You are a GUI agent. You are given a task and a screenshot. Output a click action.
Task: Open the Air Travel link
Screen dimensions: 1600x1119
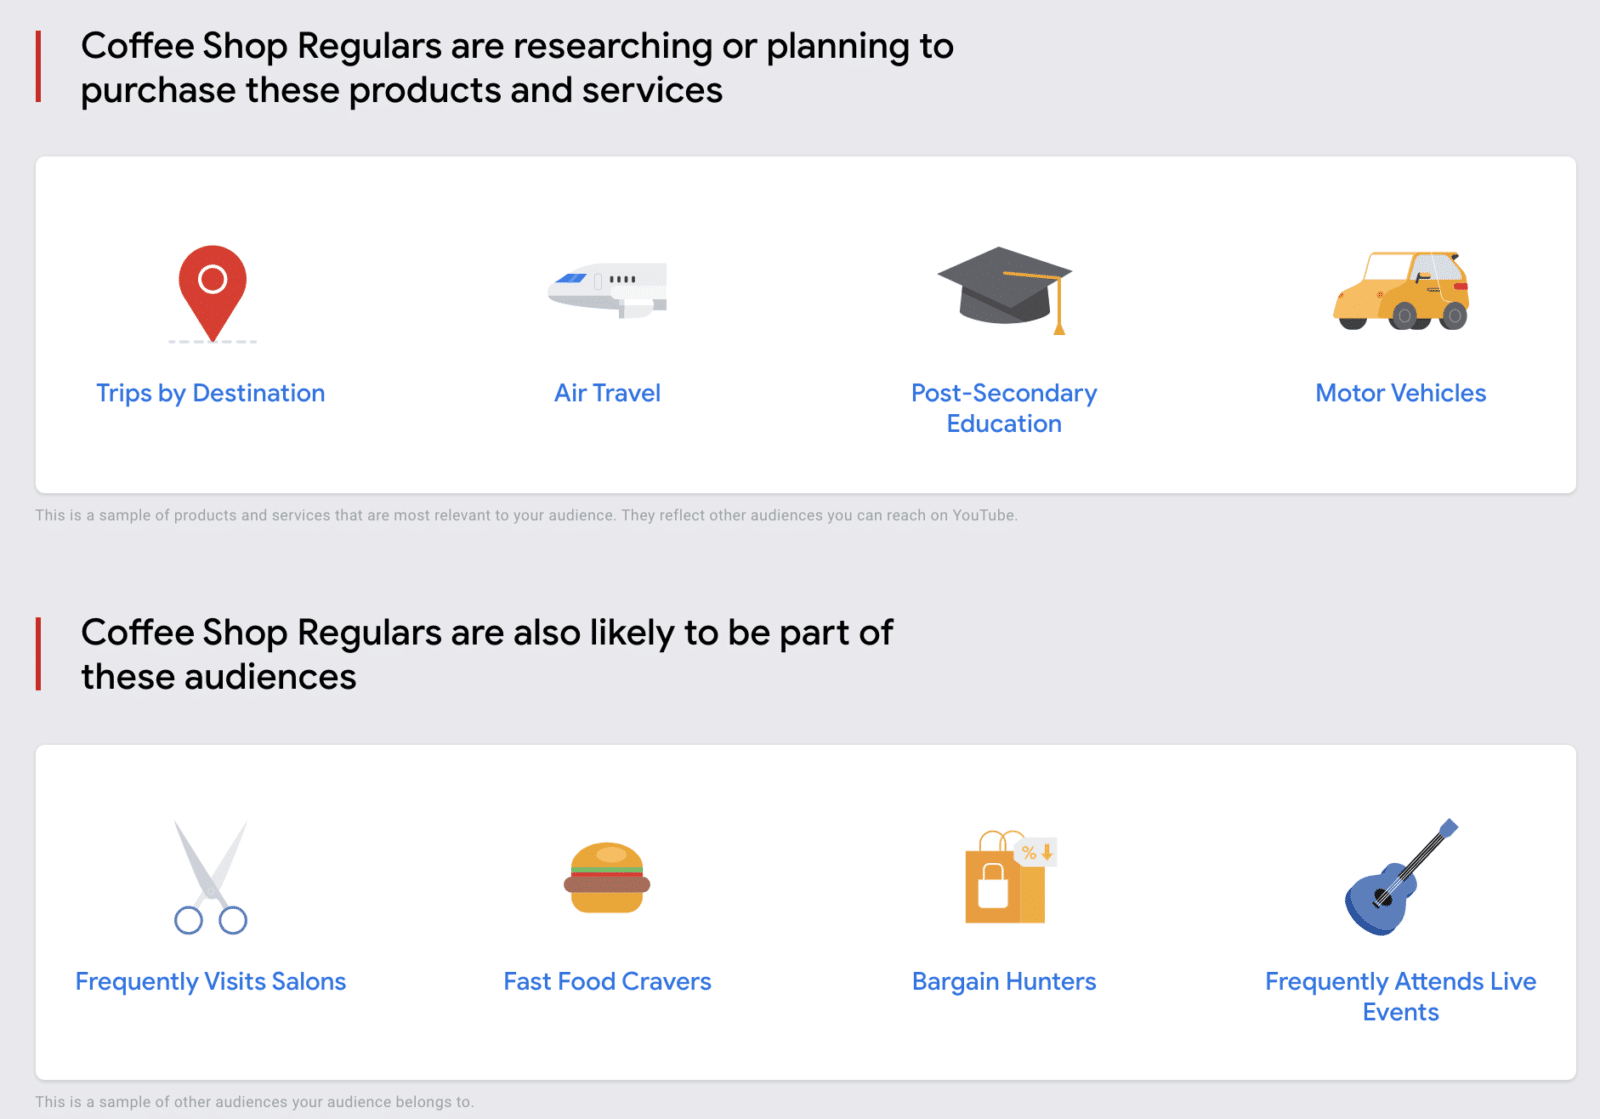(x=607, y=393)
